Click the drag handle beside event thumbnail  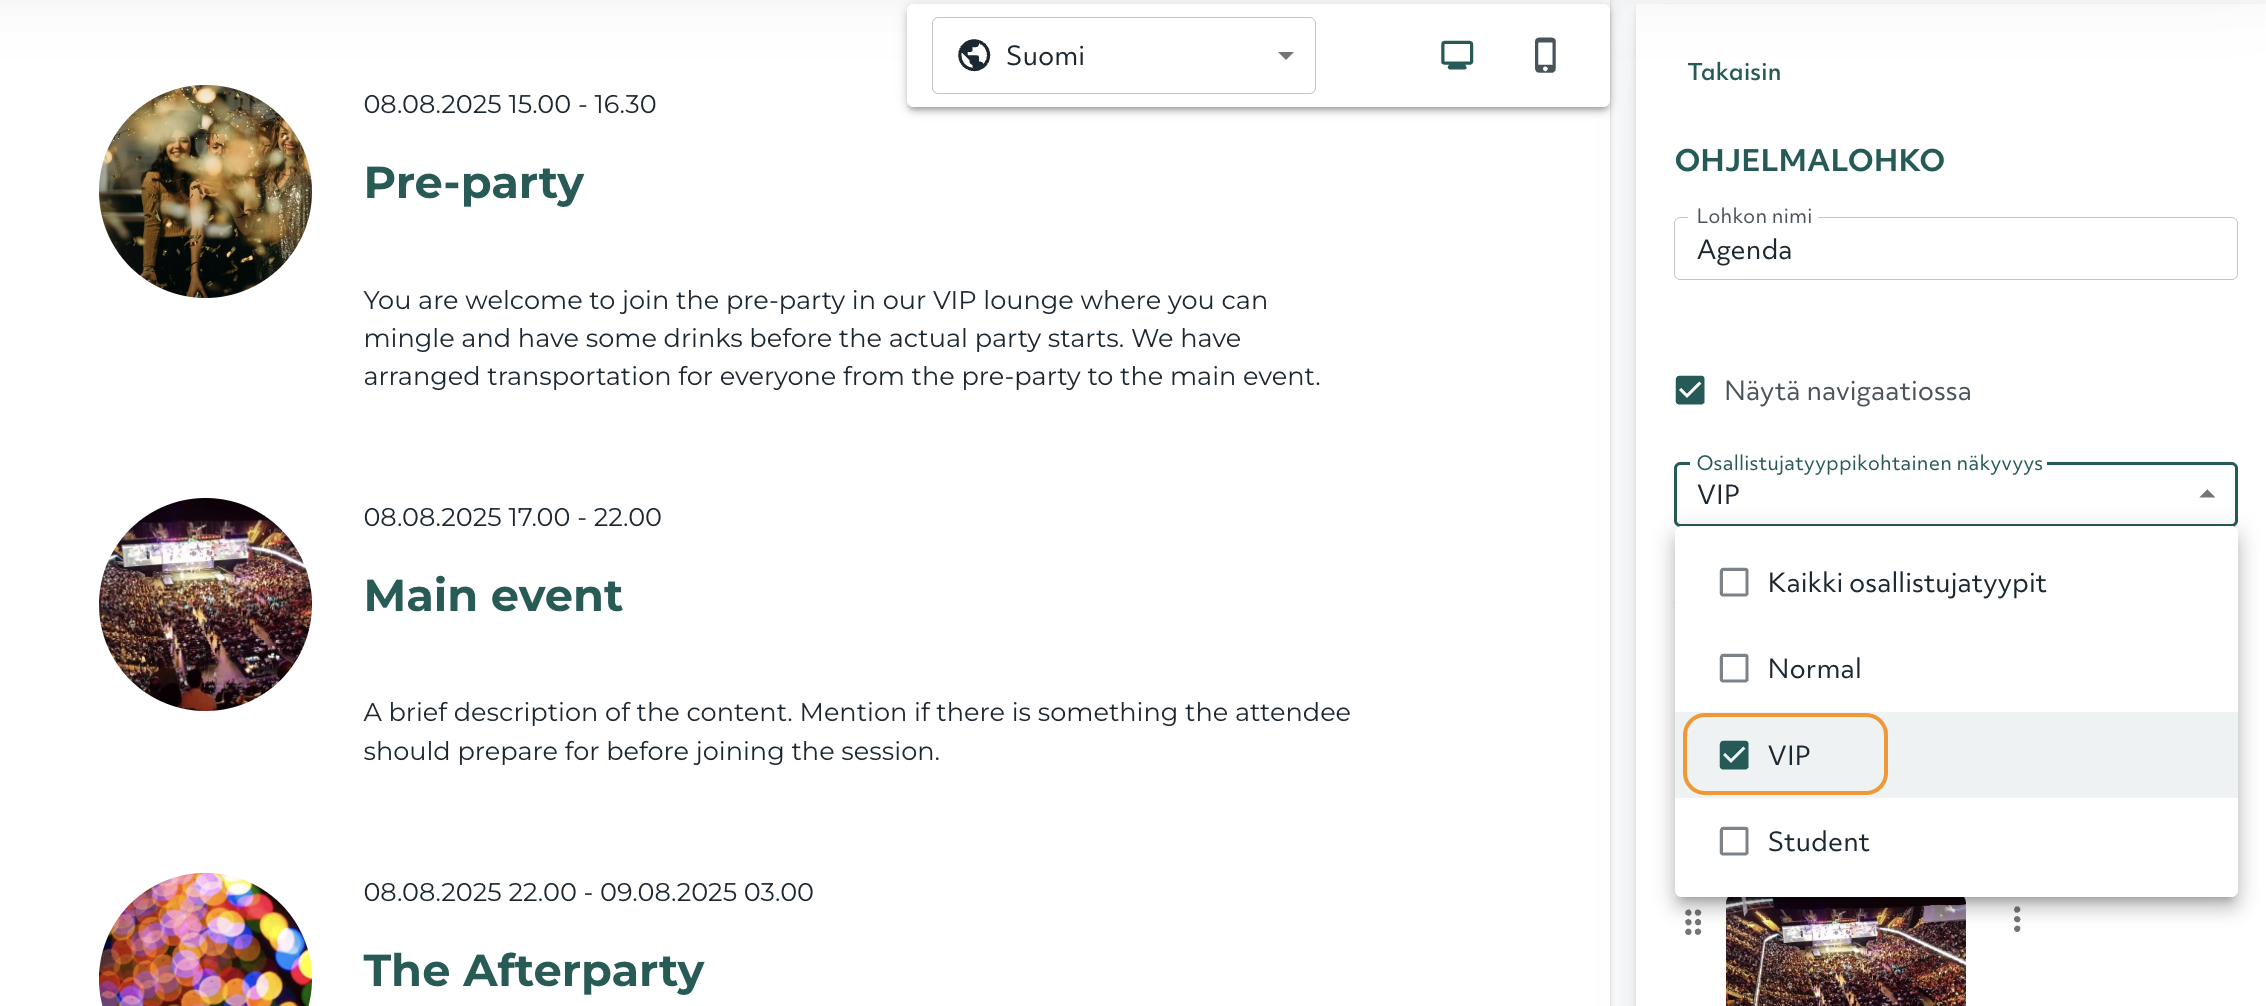tap(1692, 922)
